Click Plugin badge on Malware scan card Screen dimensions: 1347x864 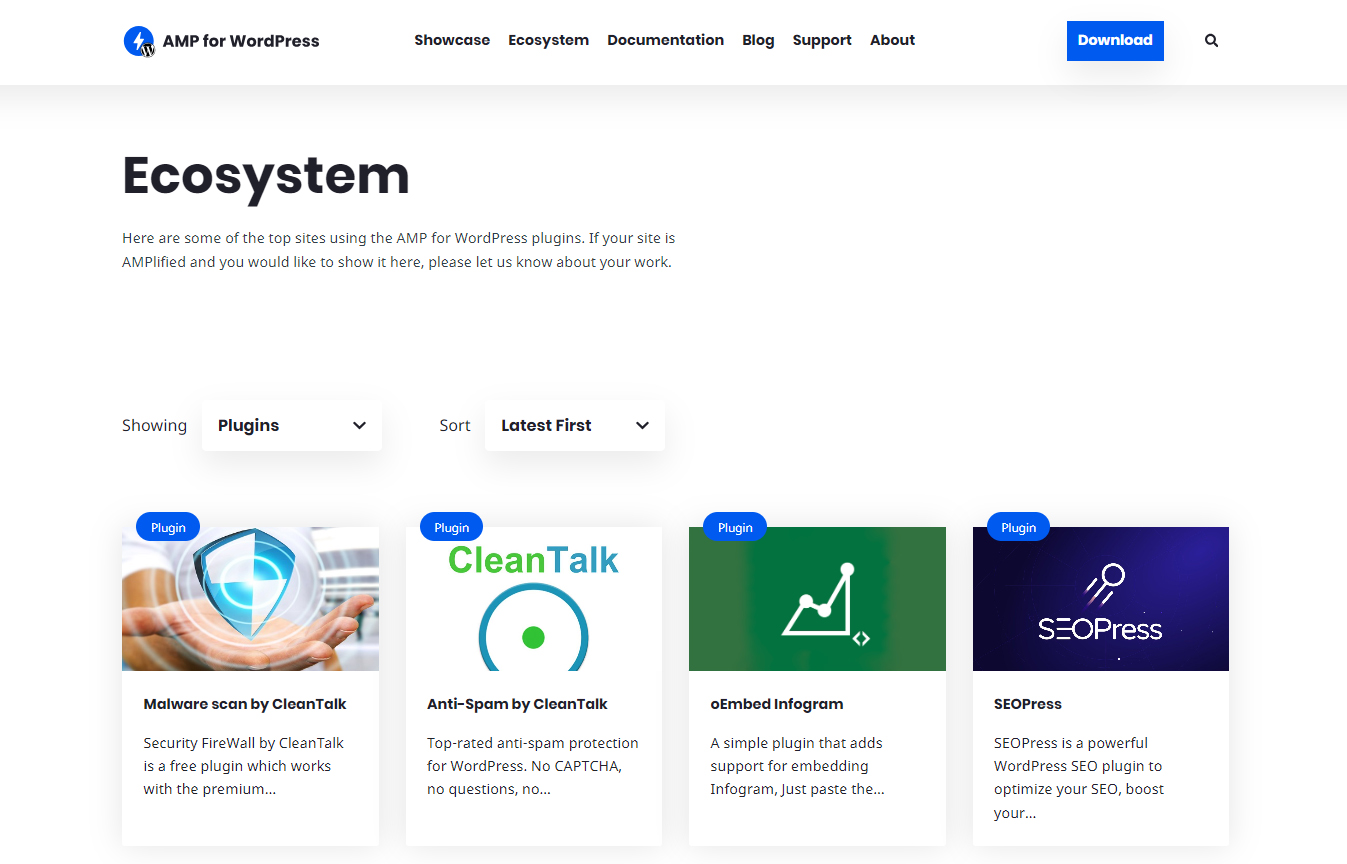pyautogui.click(x=168, y=527)
